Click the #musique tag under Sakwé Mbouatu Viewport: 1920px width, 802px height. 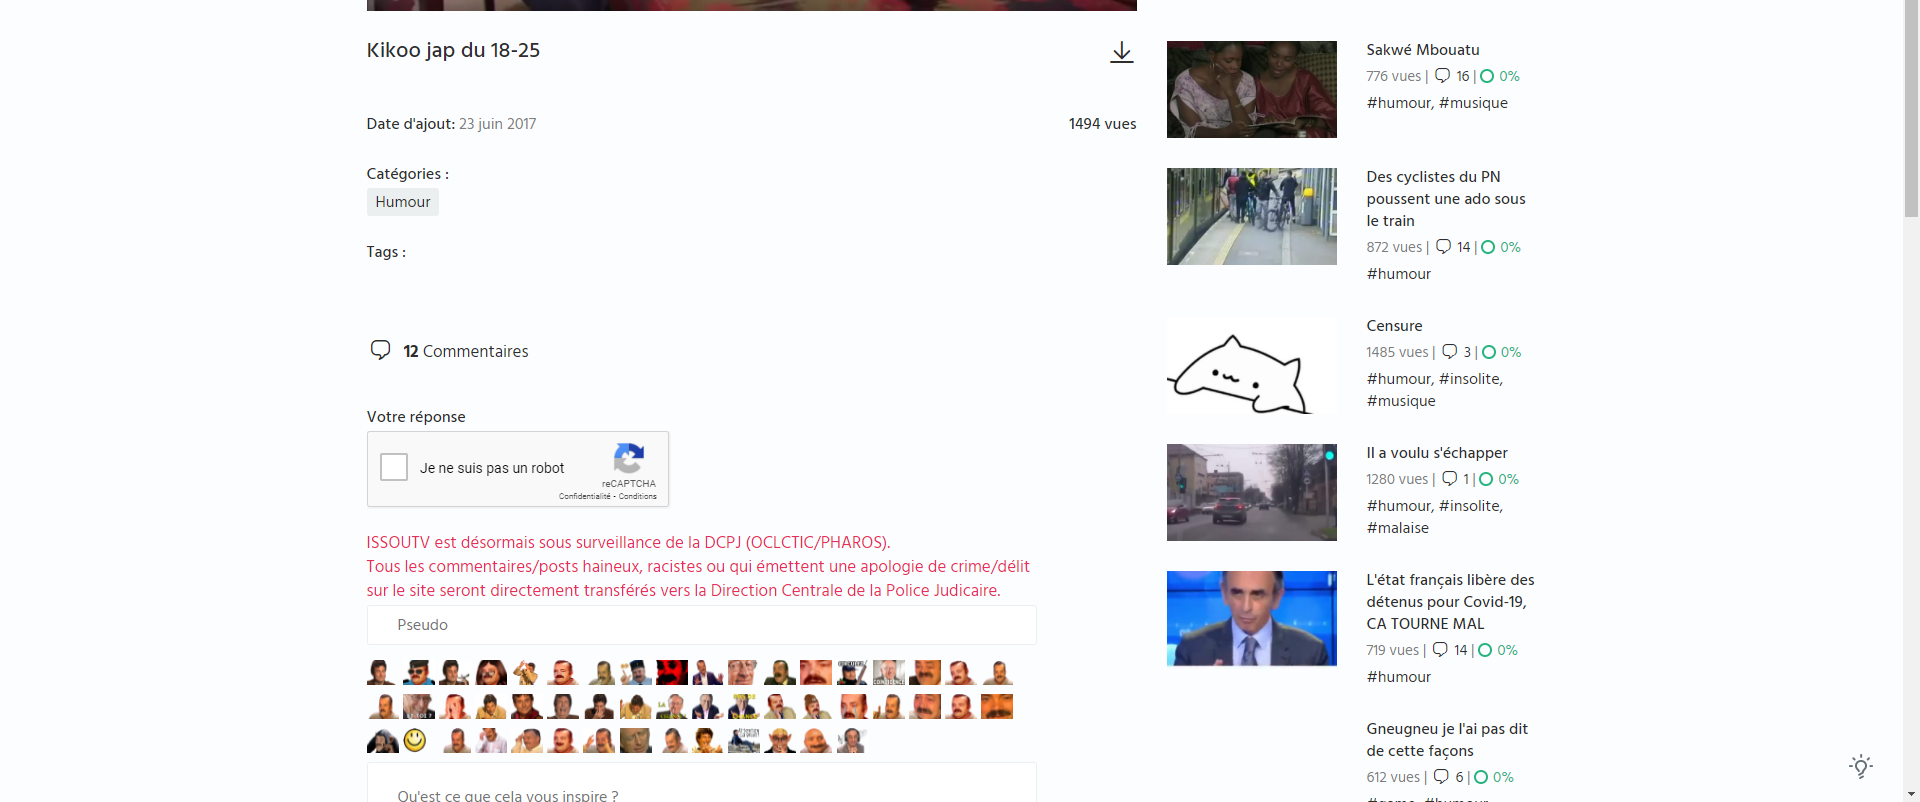tap(1473, 103)
